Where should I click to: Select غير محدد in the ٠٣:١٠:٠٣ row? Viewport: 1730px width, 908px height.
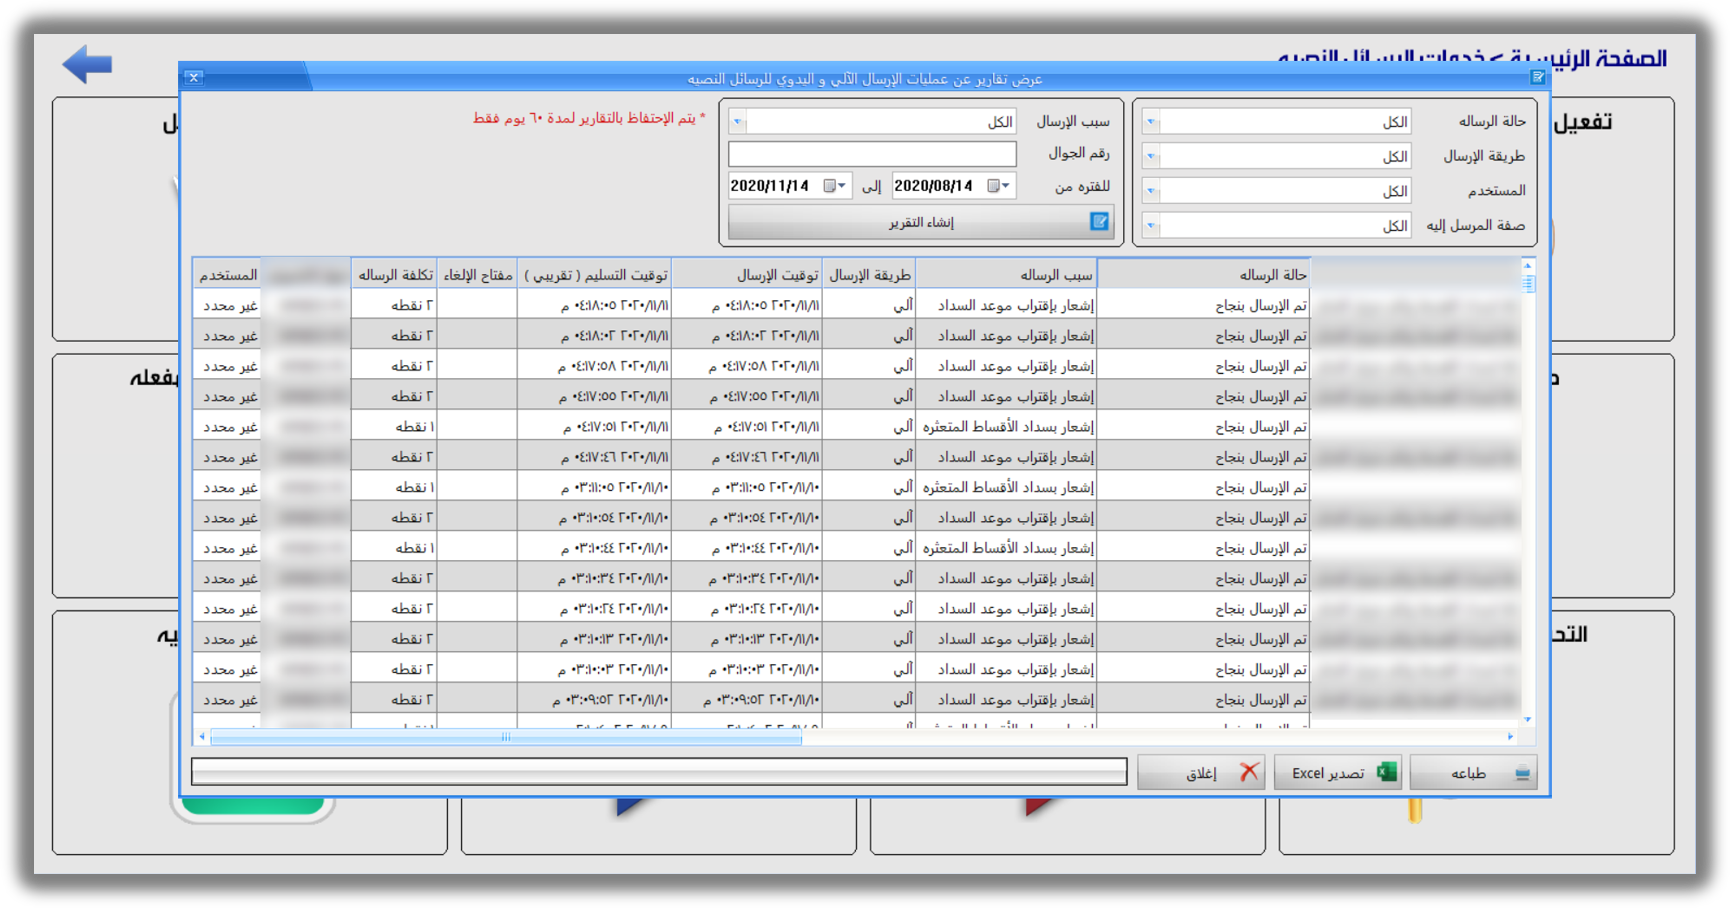click(227, 670)
